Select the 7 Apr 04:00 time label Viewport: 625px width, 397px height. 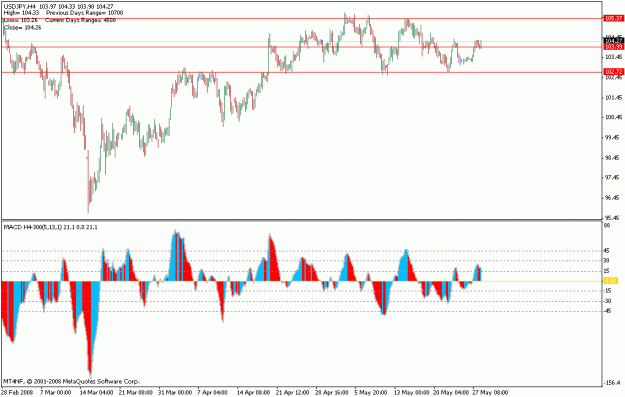213,393
